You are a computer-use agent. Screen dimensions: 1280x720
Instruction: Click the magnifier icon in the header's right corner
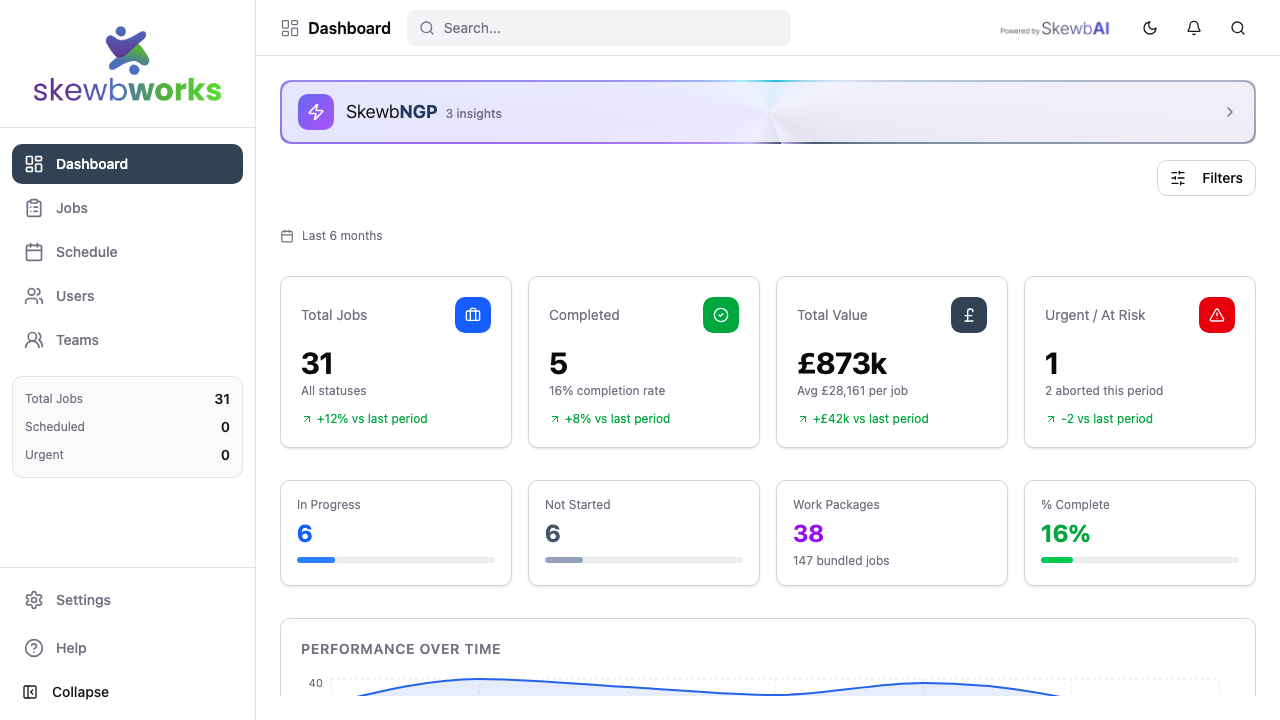[x=1238, y=28]
